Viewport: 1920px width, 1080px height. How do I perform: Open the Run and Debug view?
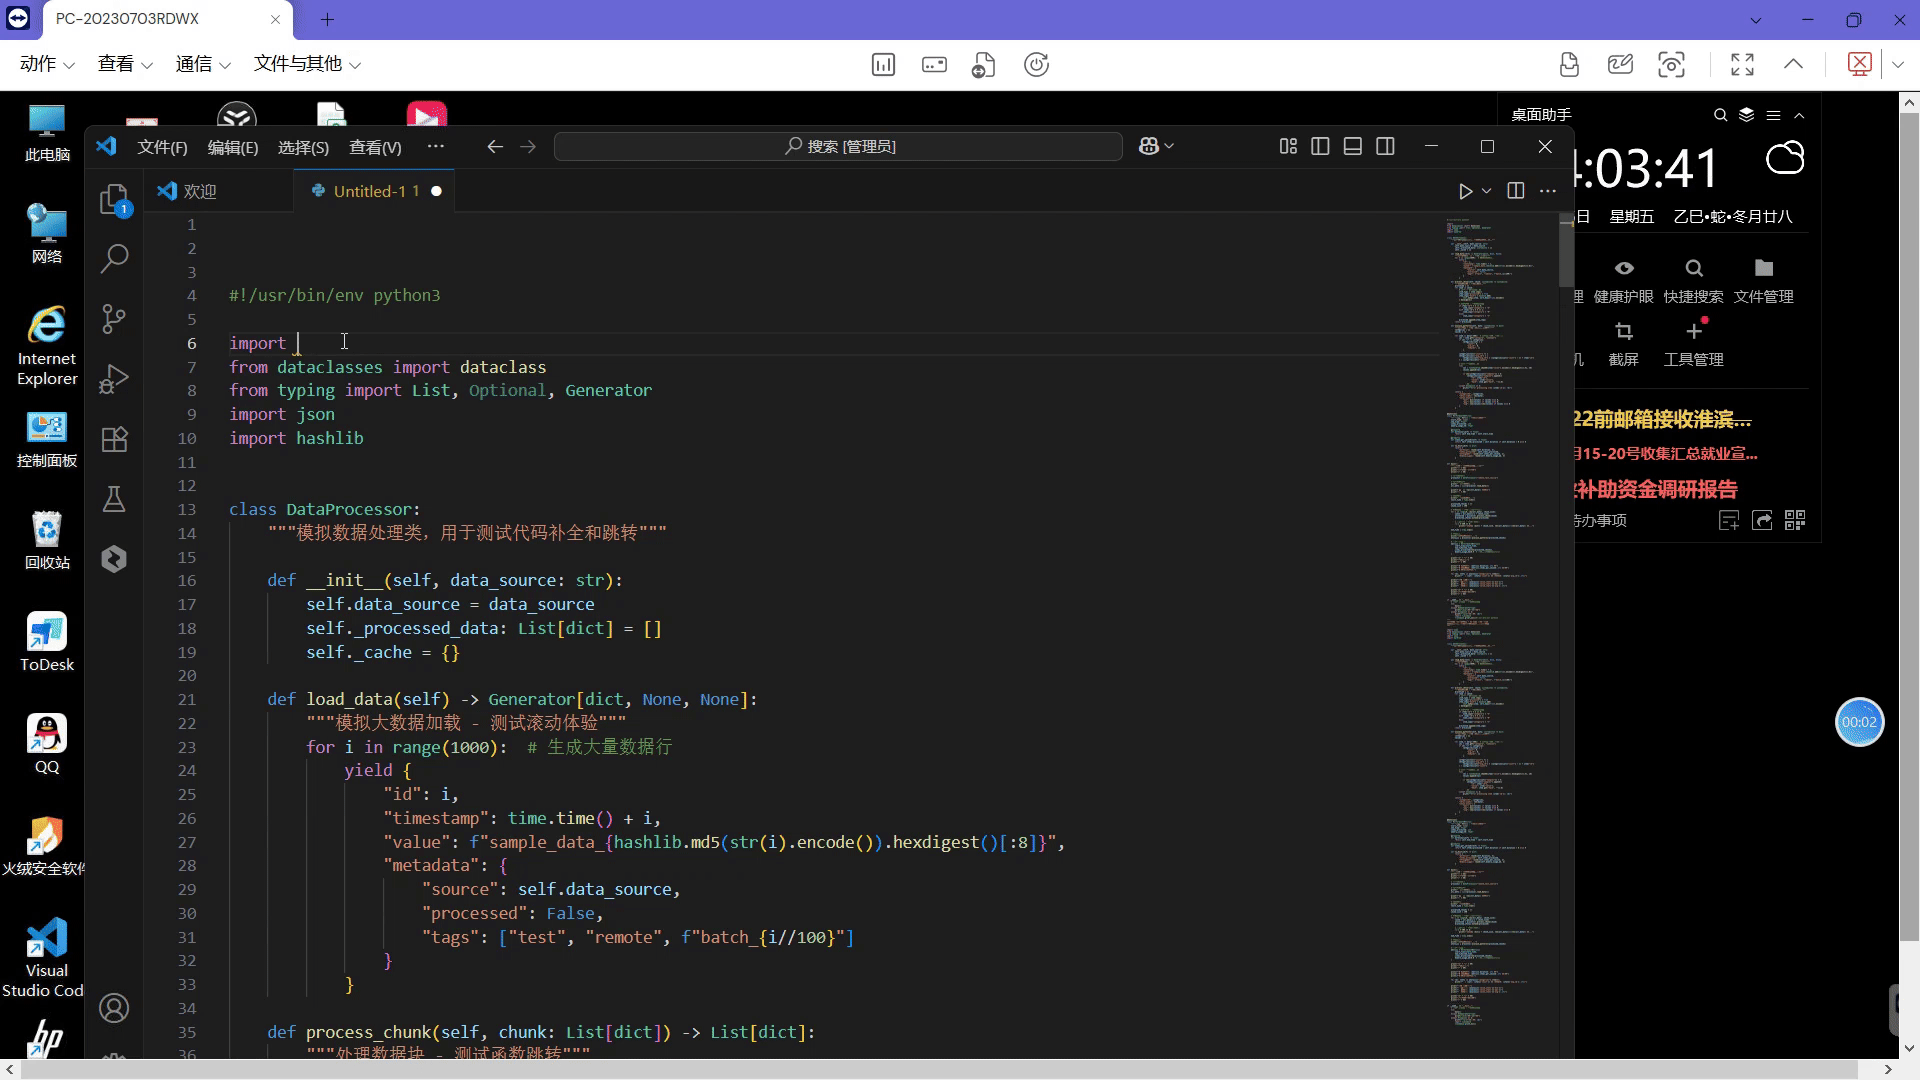(x=114, y=379)
